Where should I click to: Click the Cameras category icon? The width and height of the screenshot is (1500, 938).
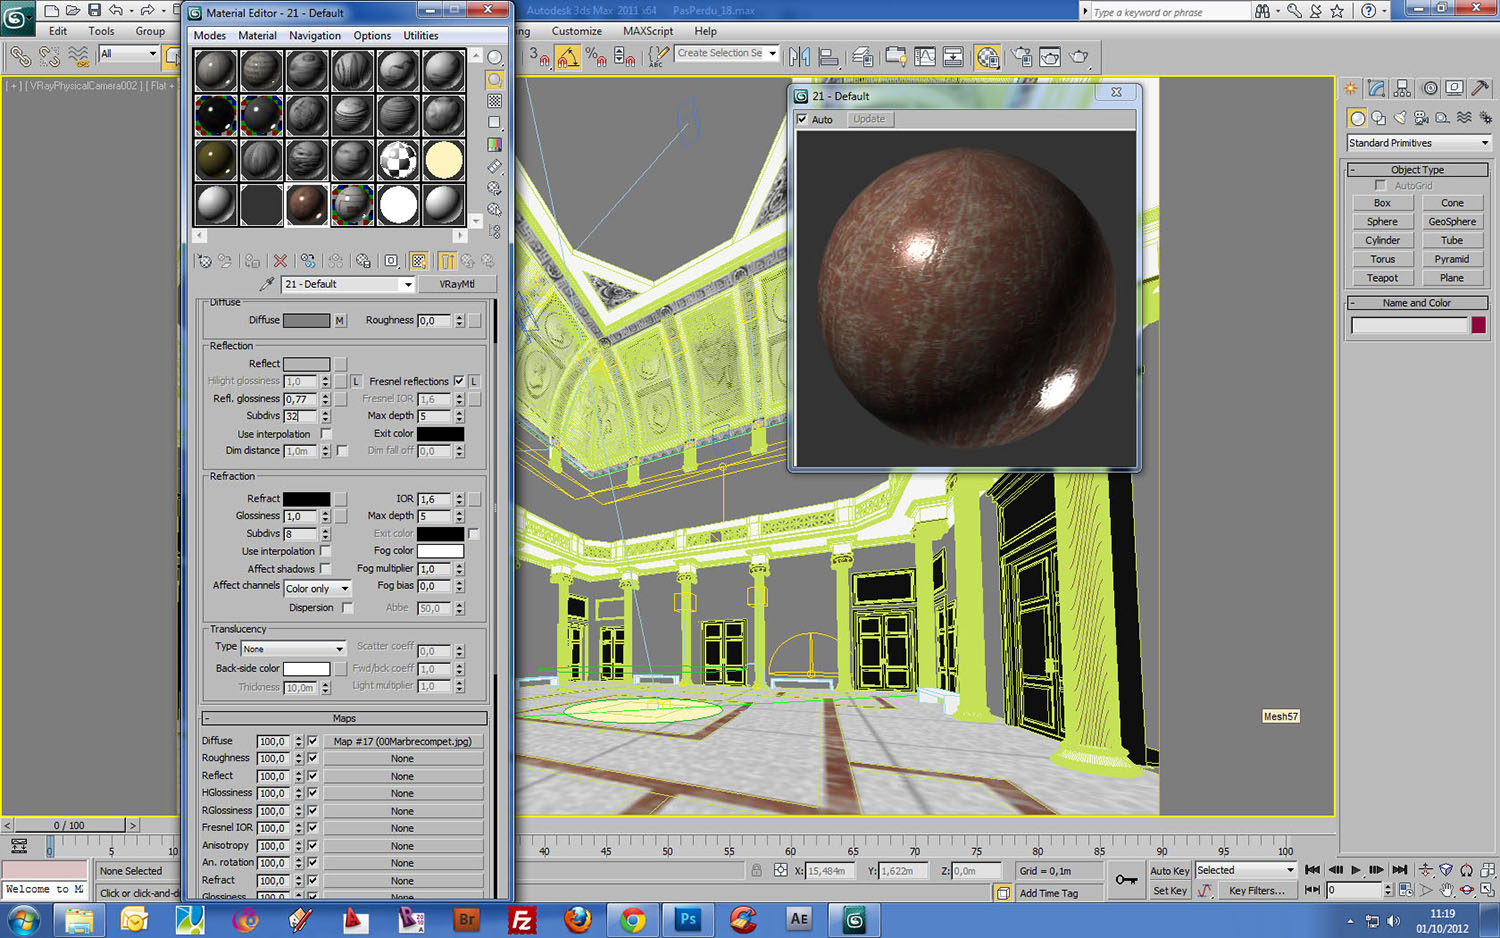pyautogui.click(x=1421, y=118)
